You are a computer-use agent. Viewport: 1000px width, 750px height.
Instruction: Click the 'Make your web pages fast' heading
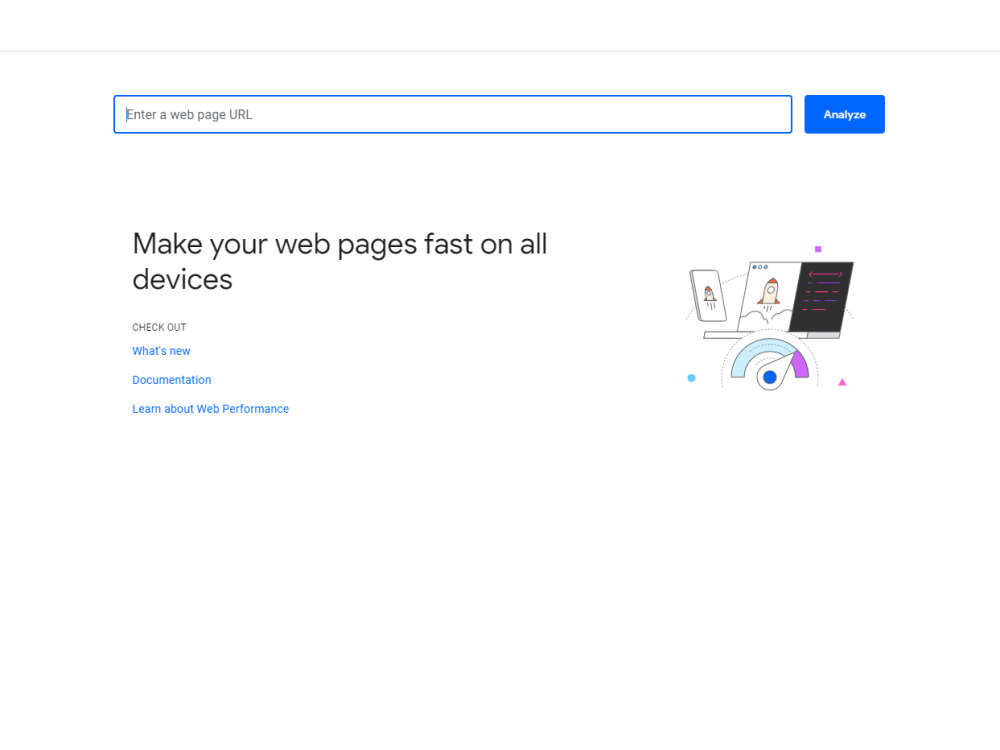[339, 261]
